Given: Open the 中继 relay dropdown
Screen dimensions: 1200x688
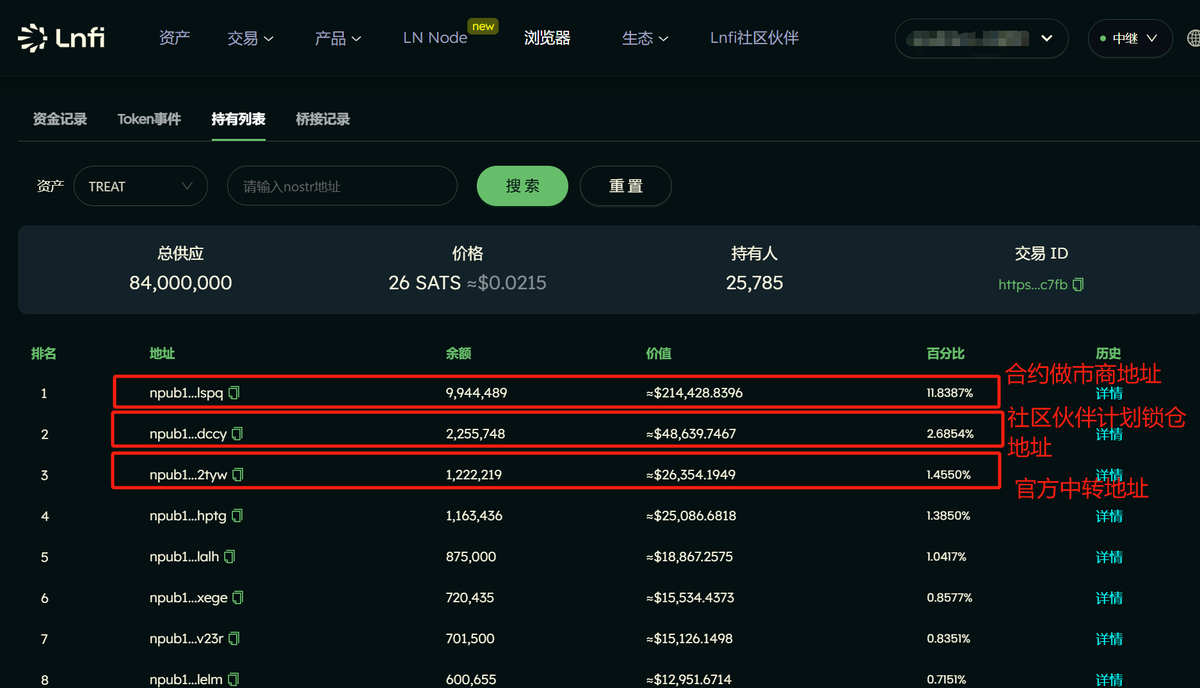Looking at the screenshot, I should [x=1129, y=38].
